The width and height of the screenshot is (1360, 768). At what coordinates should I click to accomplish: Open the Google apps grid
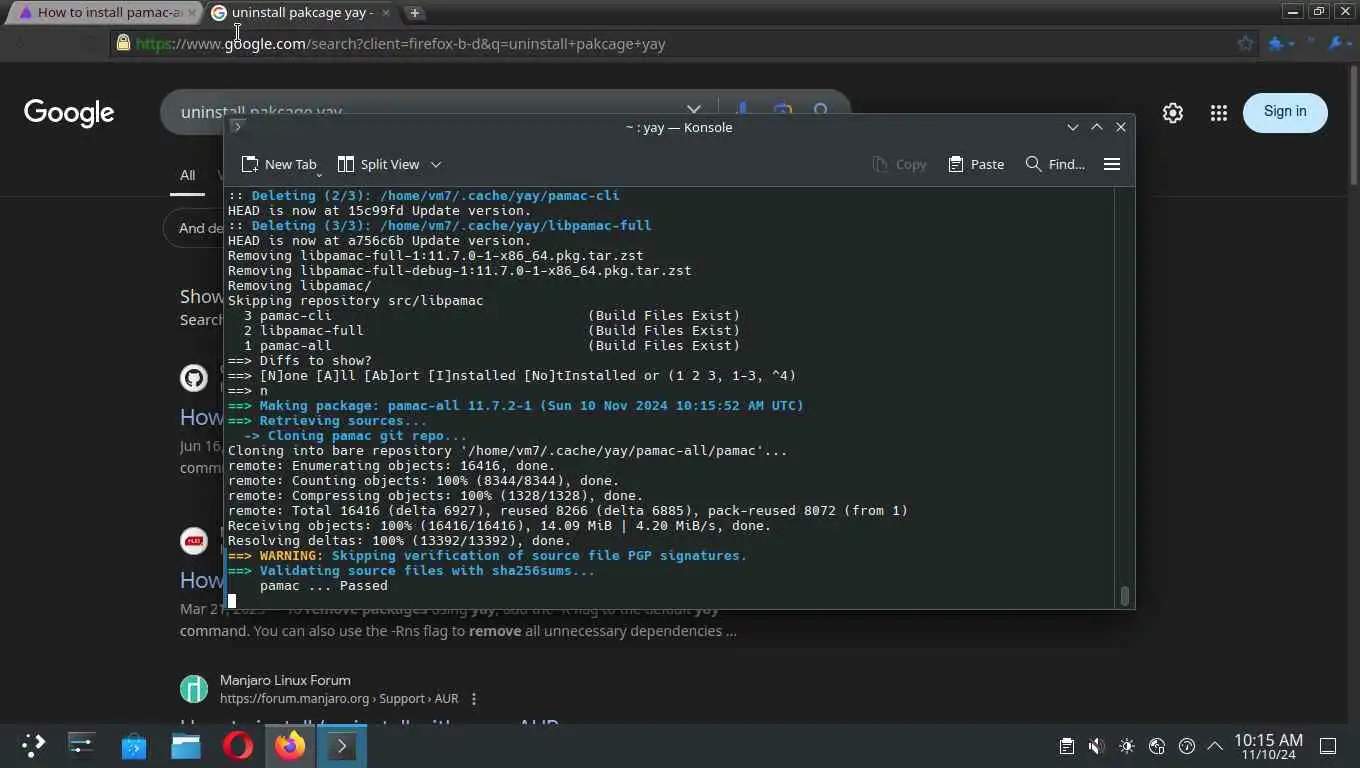click(1218, 113)
